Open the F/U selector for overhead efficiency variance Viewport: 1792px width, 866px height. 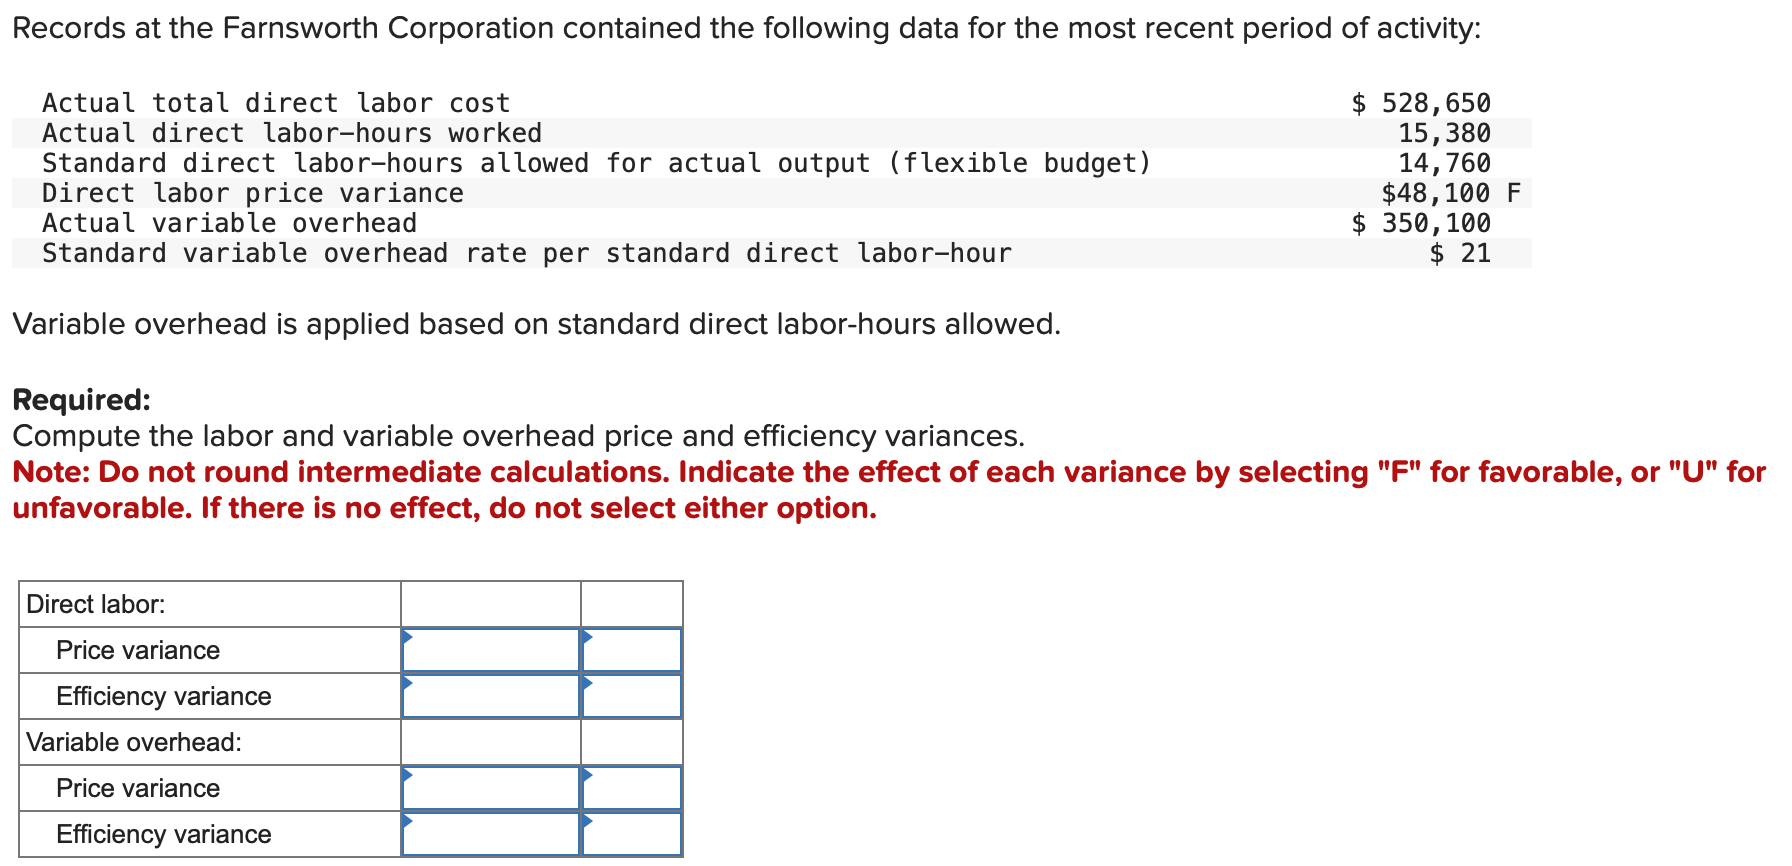pyautogui.click(x=631, y=834)
